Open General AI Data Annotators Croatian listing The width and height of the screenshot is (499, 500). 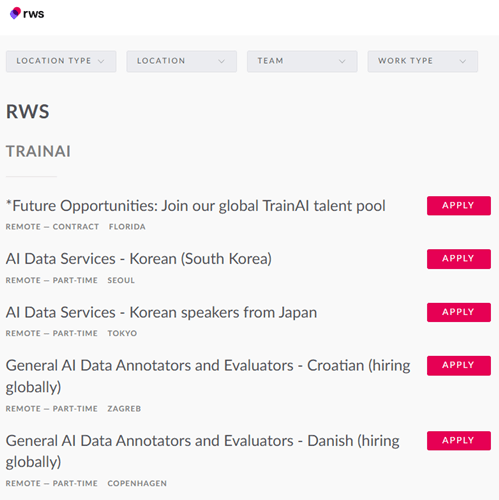click(x=208, y=376)
